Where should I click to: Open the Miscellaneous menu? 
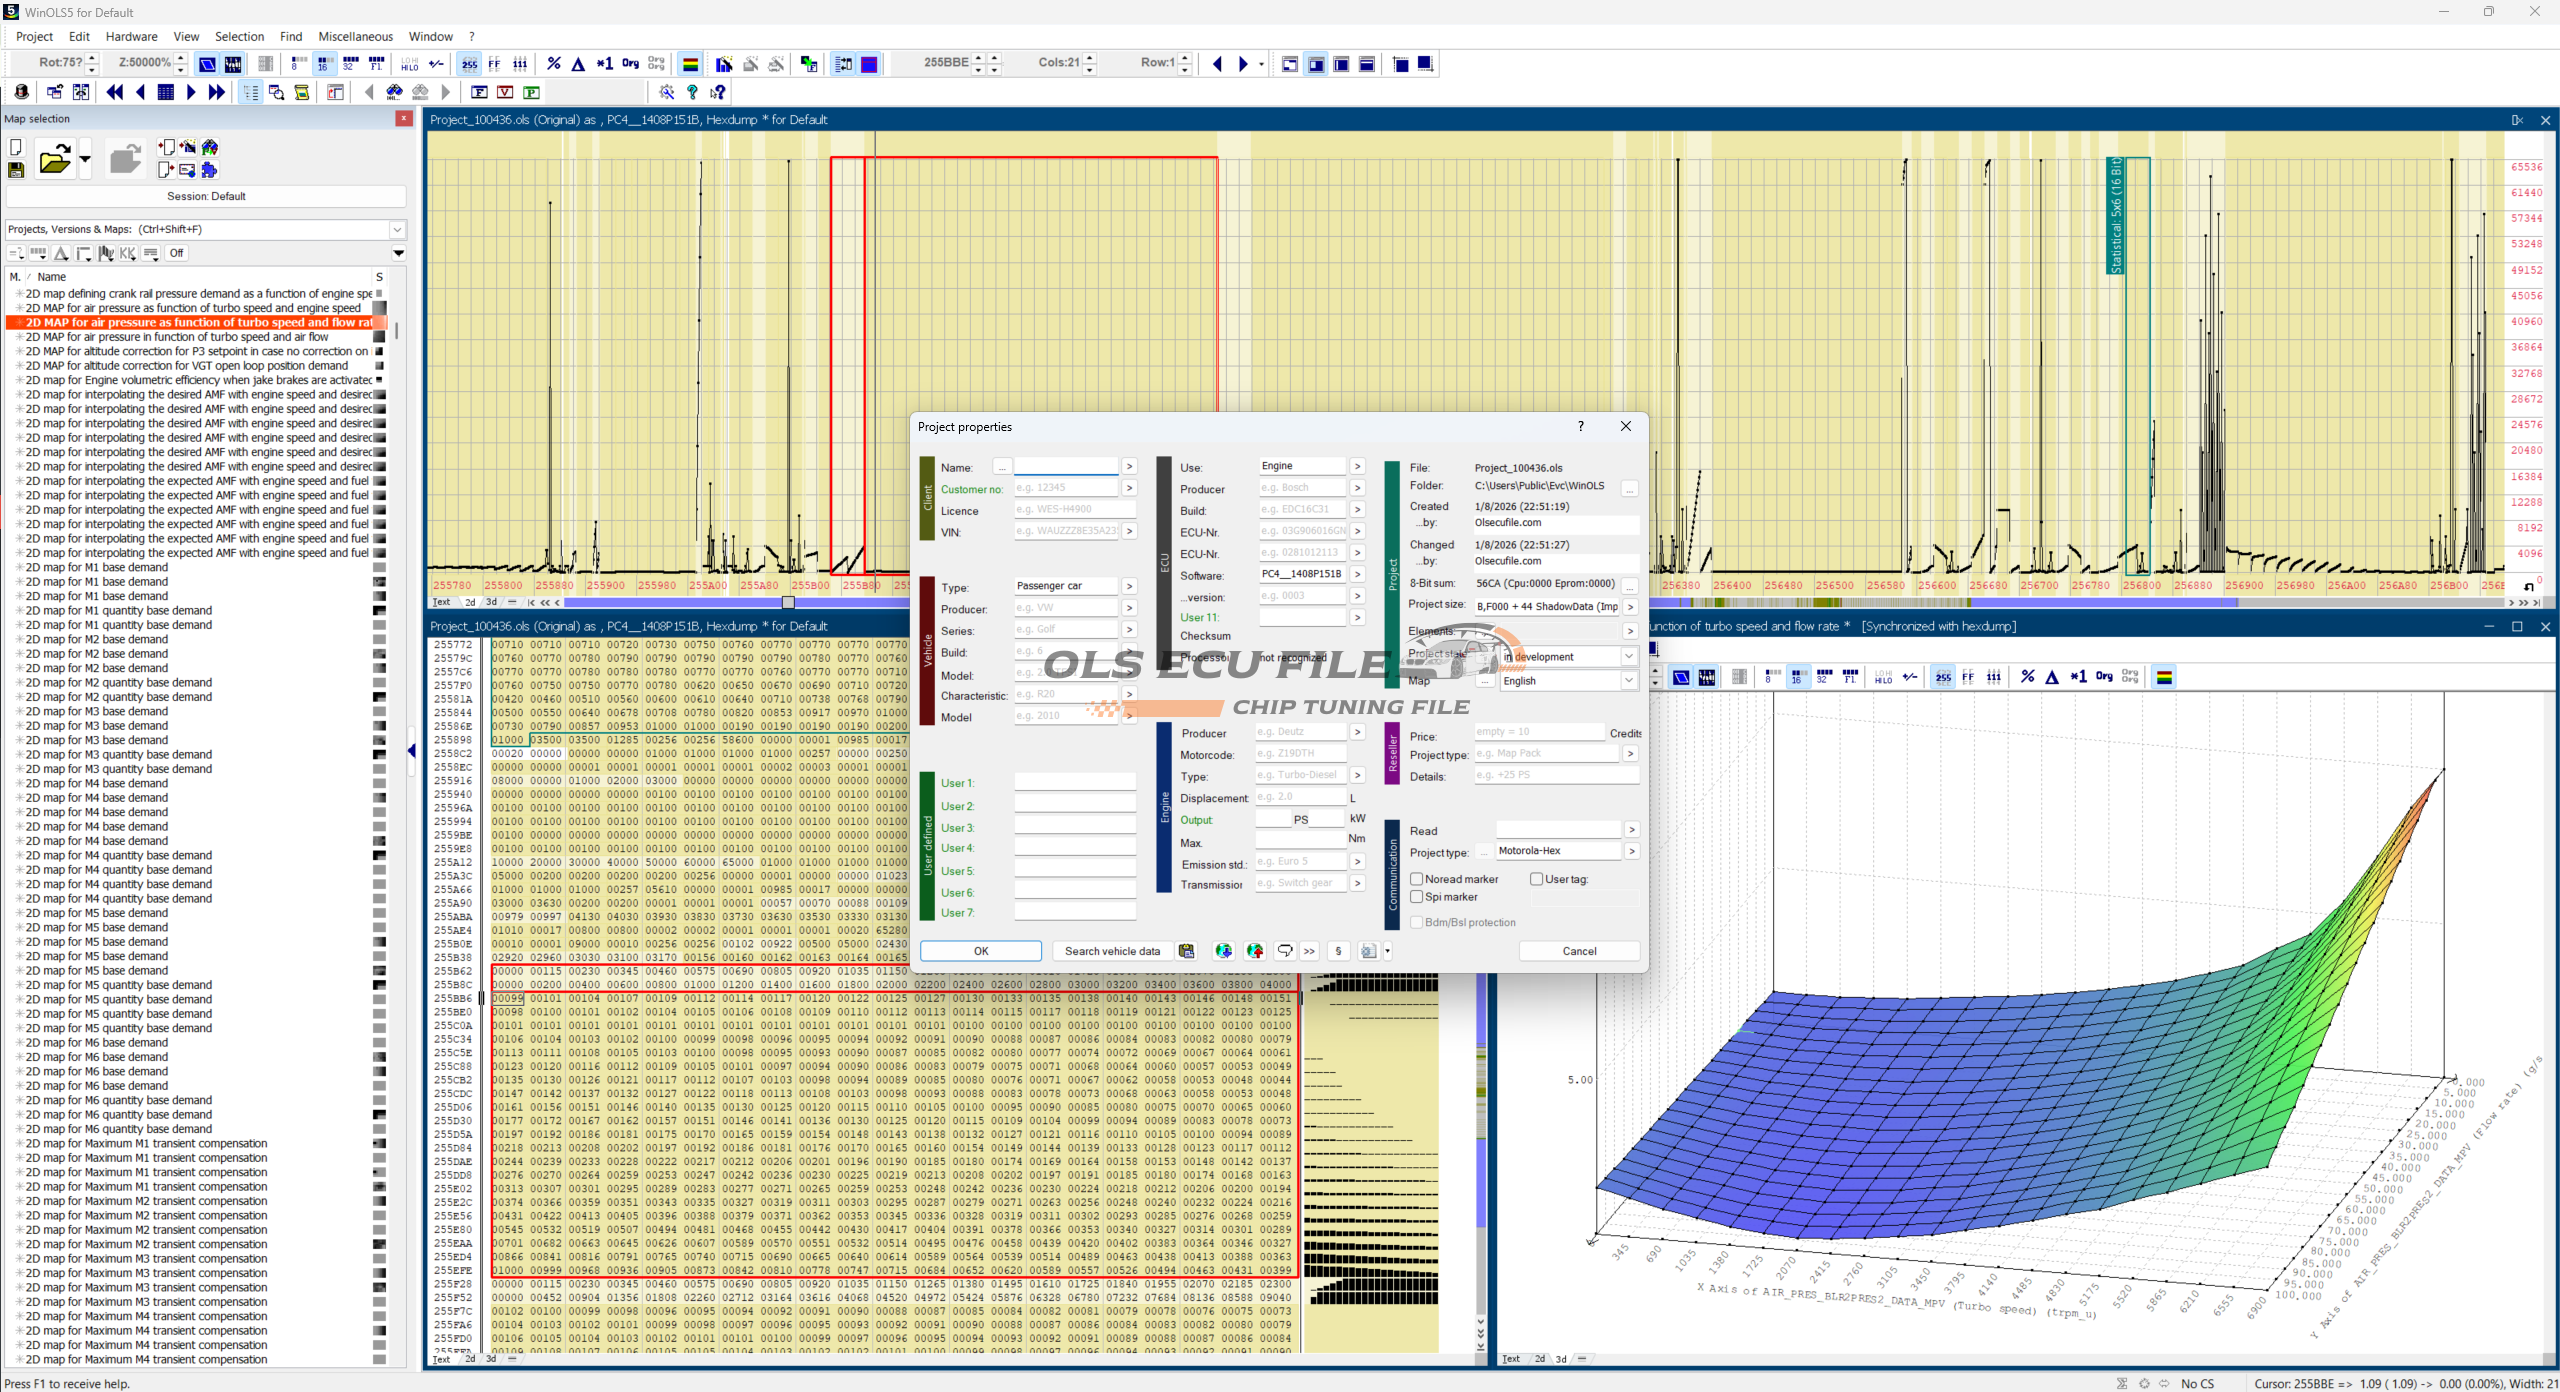(355, 36)
